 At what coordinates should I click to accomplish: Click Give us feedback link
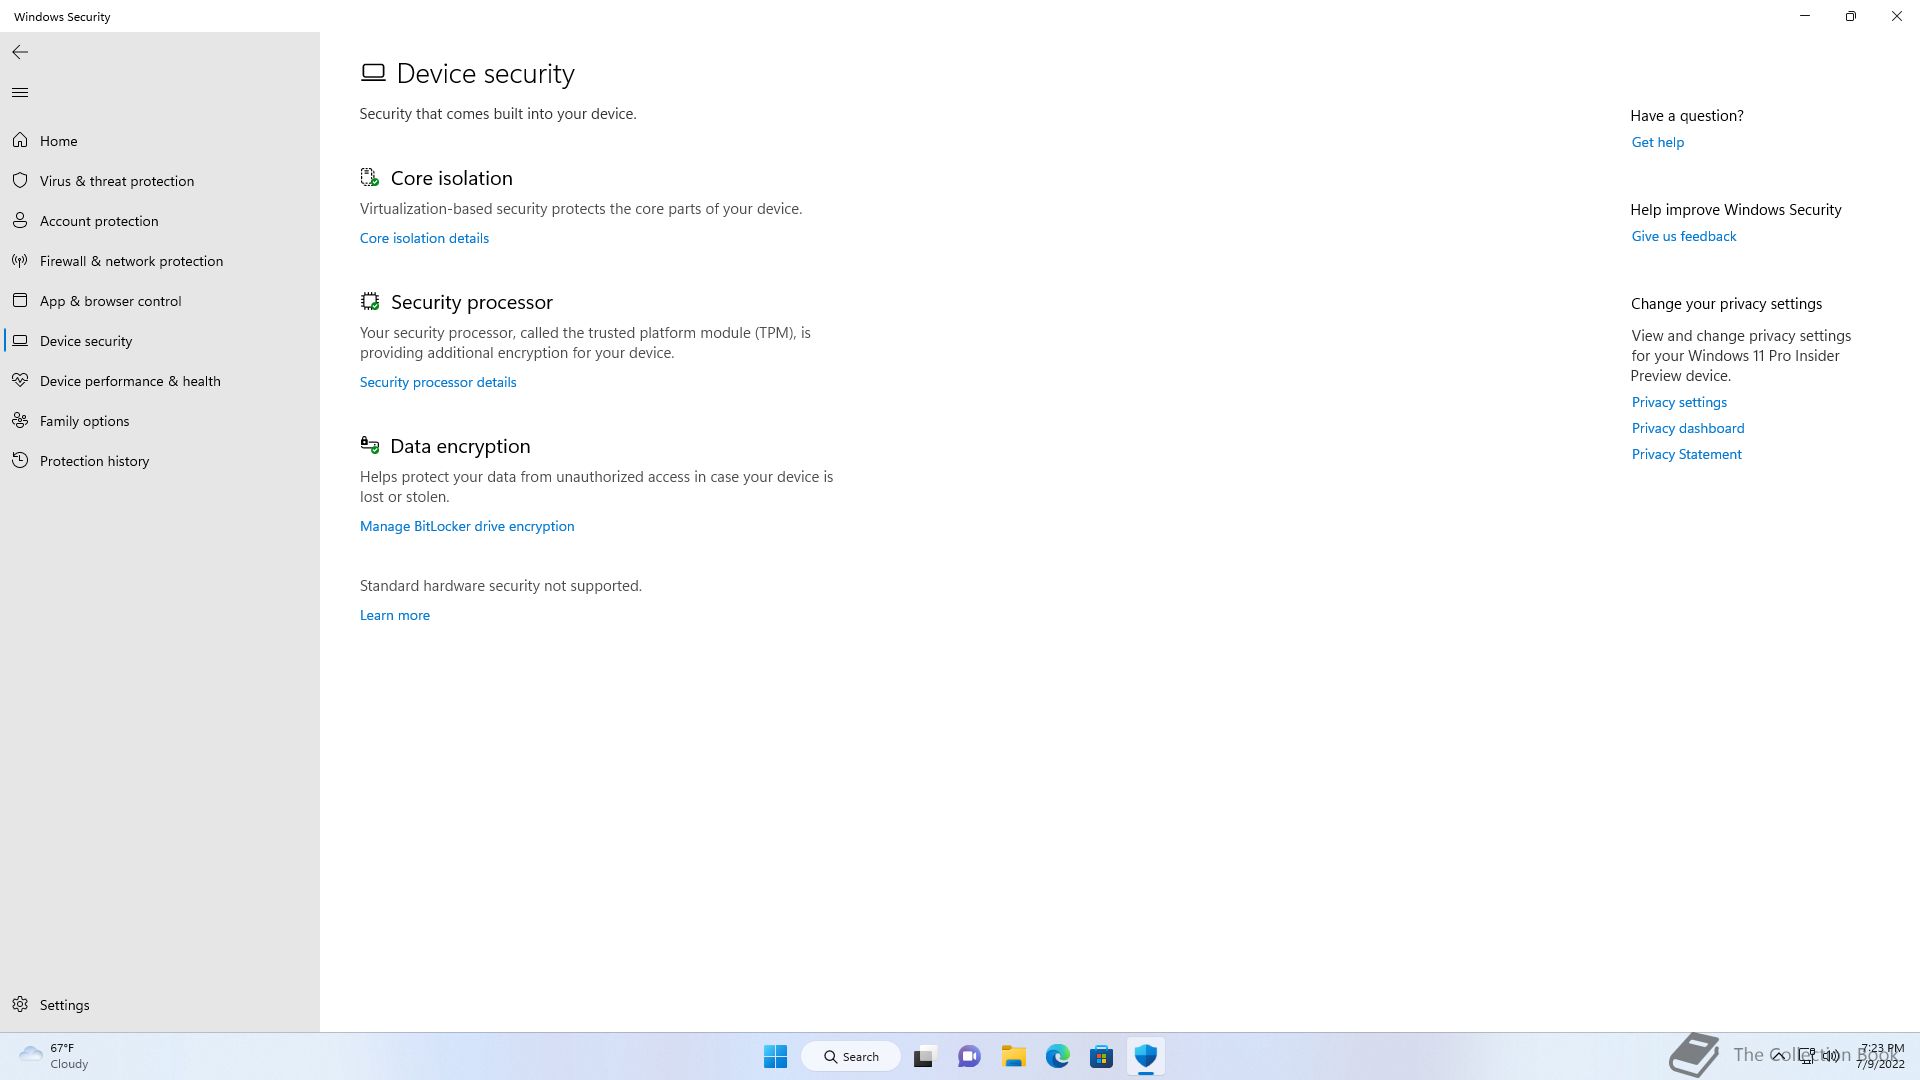[1684, 236]
